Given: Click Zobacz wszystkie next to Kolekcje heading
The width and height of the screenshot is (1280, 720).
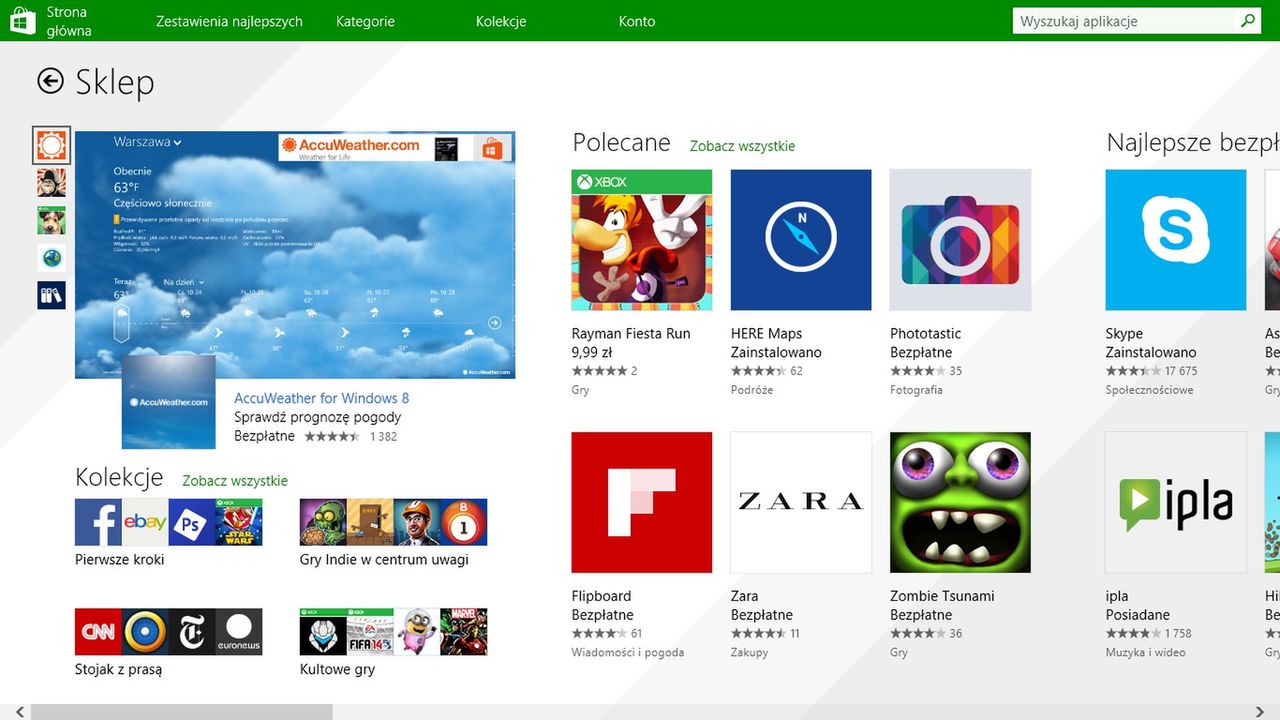Looking at the screenshot, I should click(x=235, y=481).
